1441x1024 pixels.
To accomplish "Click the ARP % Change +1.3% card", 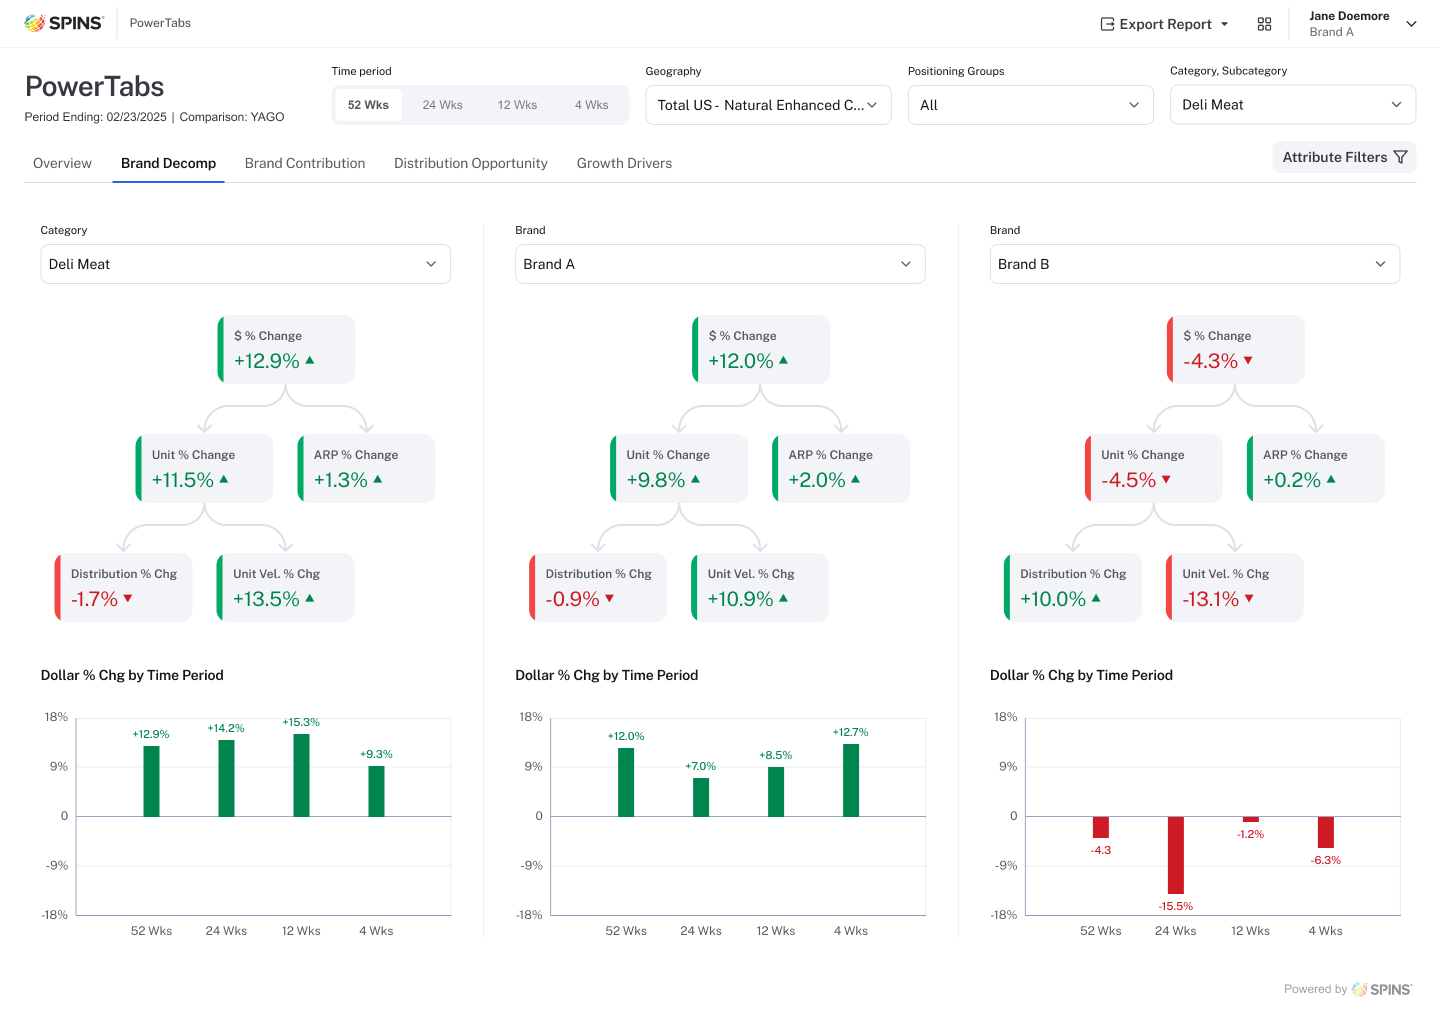I will point(366,468).
